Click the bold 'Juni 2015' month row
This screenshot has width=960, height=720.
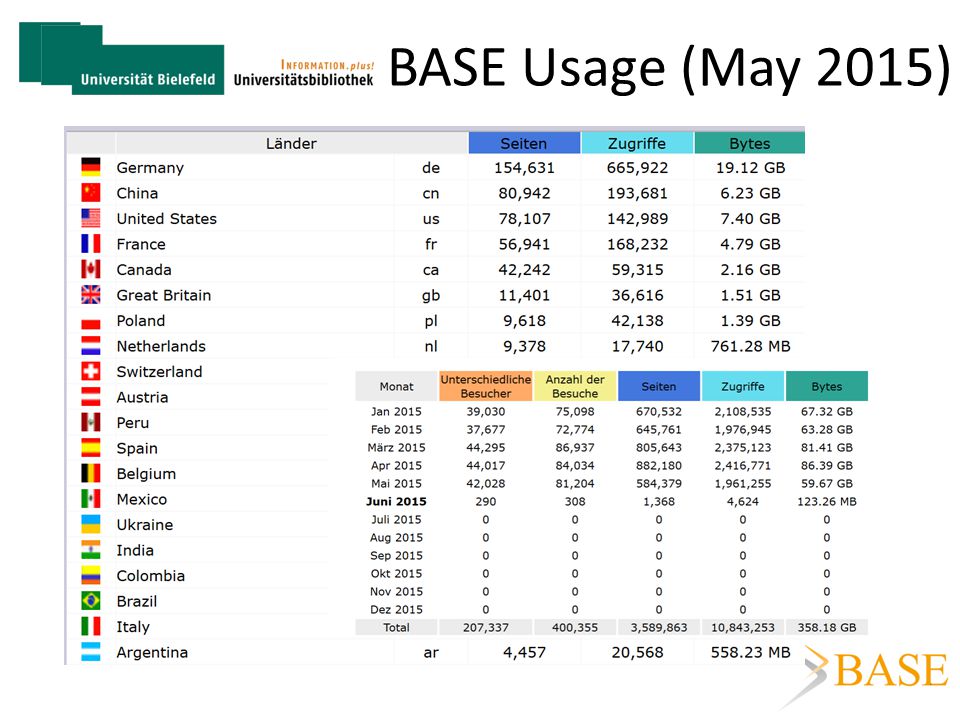coord(396,501)
